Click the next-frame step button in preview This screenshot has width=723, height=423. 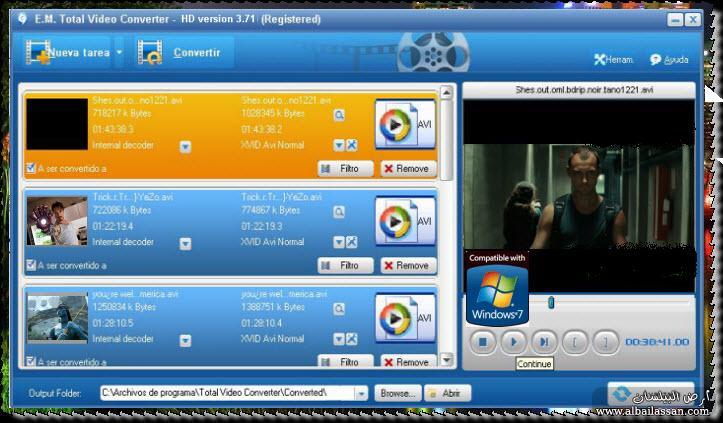[x=544, y=342]
